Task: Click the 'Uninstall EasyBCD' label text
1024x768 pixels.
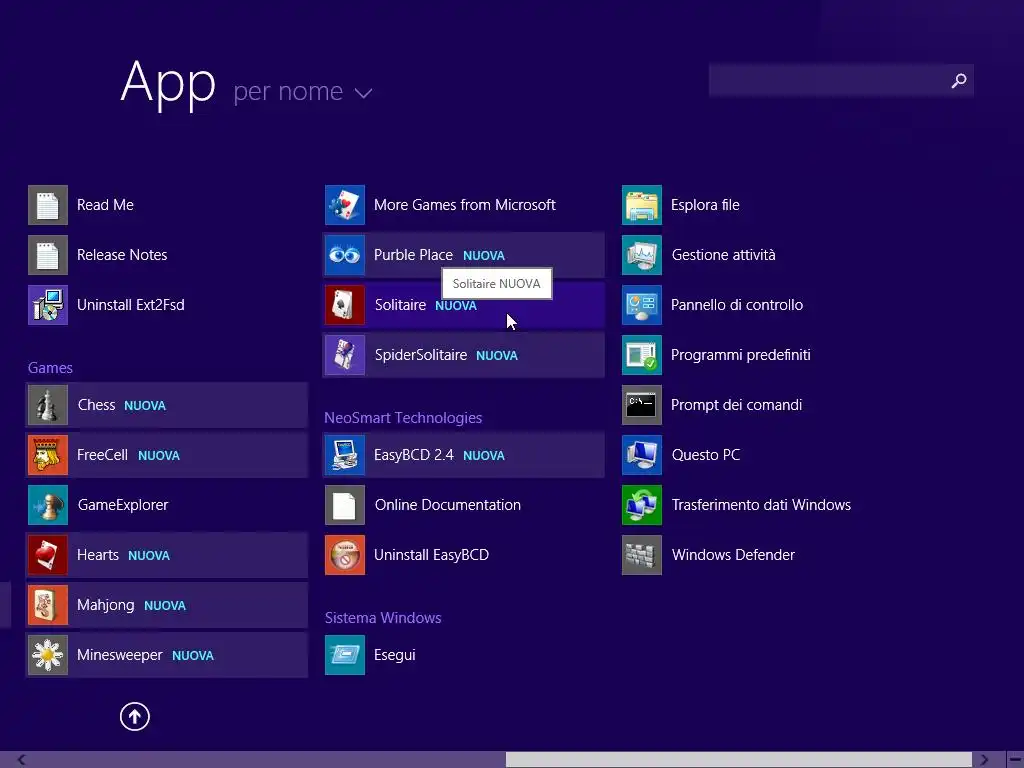Action: 432,555
